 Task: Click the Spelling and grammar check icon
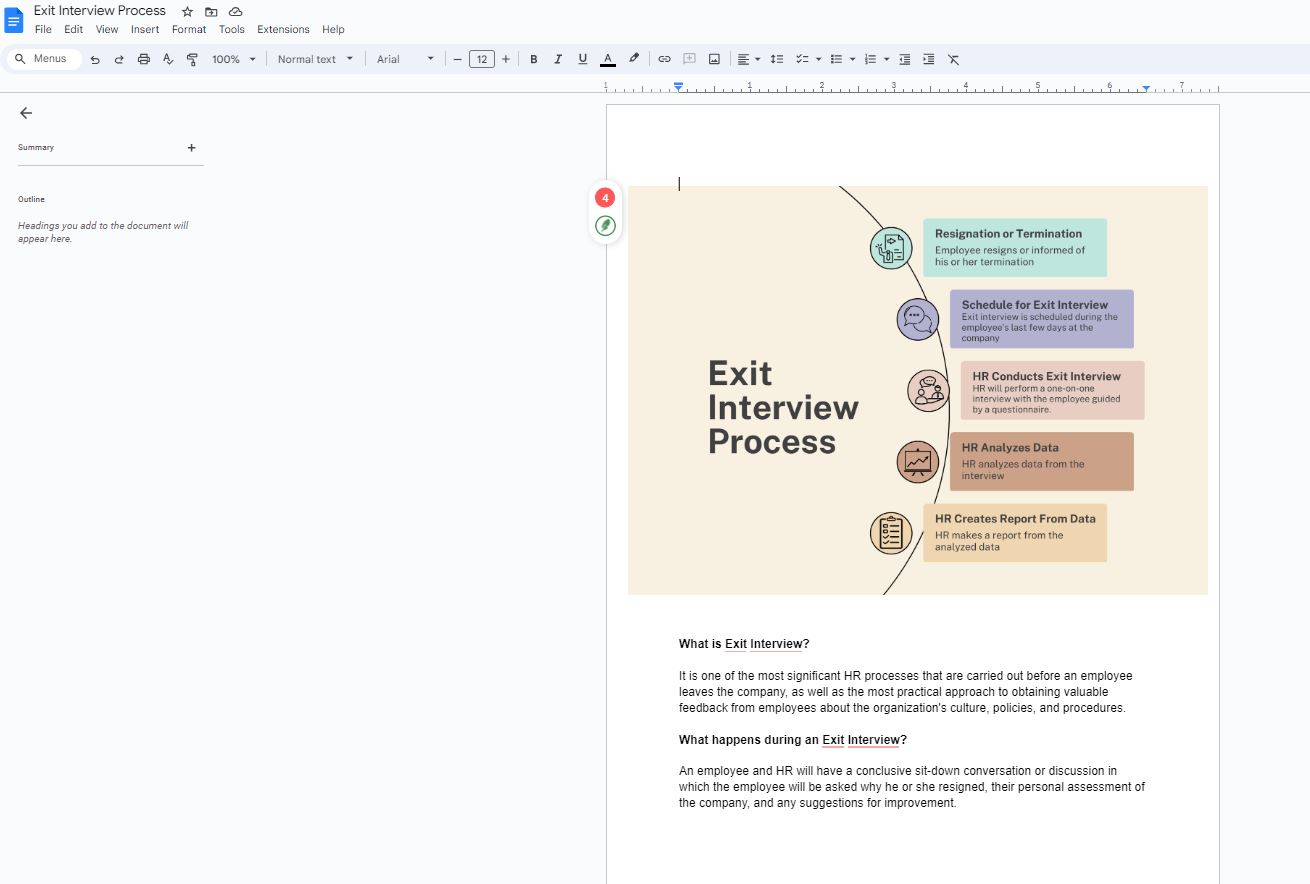(168, 59)
